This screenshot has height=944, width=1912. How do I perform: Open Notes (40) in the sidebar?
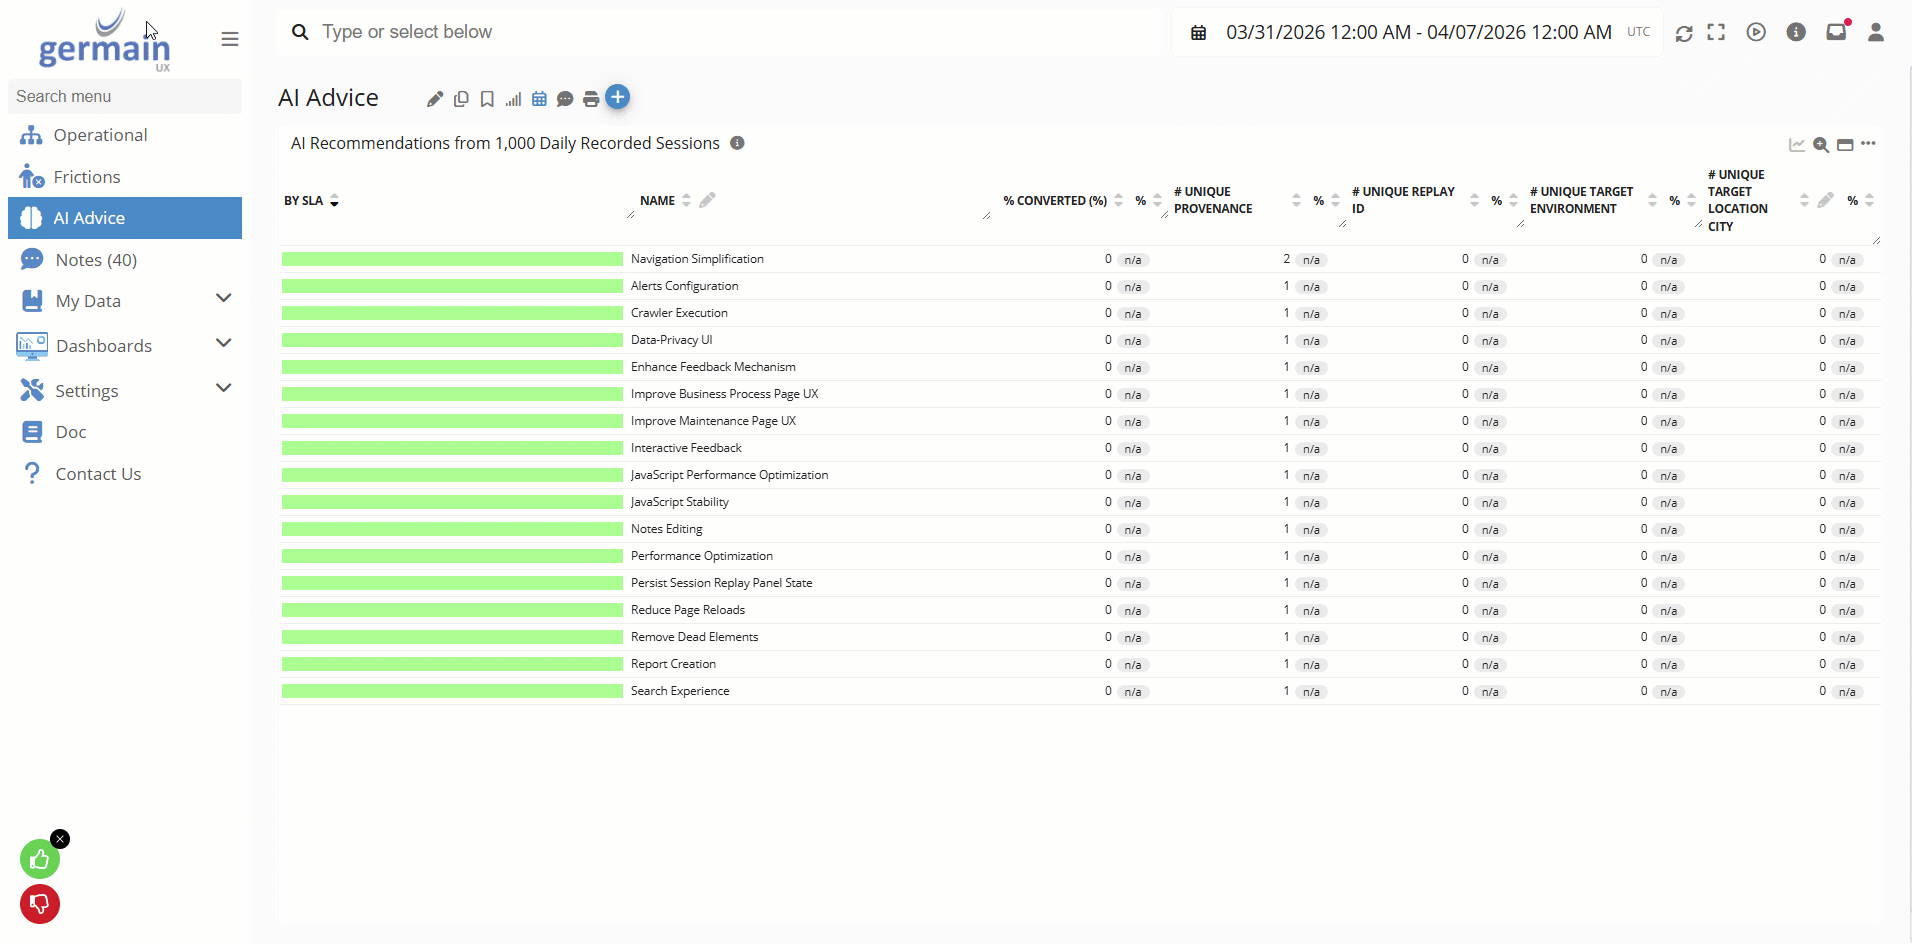coord(96,260)
